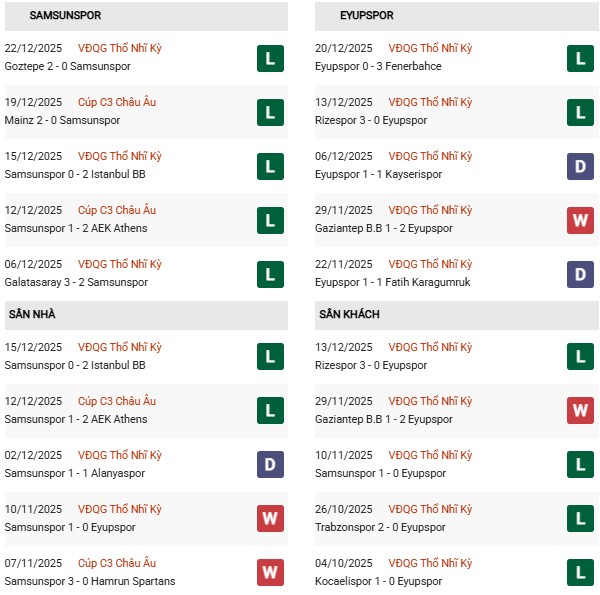Image resolution: width=600 pixels, height=595 pixels.
Task: Select the SAMSUNSPOR section header
Action: click(65, 16)
